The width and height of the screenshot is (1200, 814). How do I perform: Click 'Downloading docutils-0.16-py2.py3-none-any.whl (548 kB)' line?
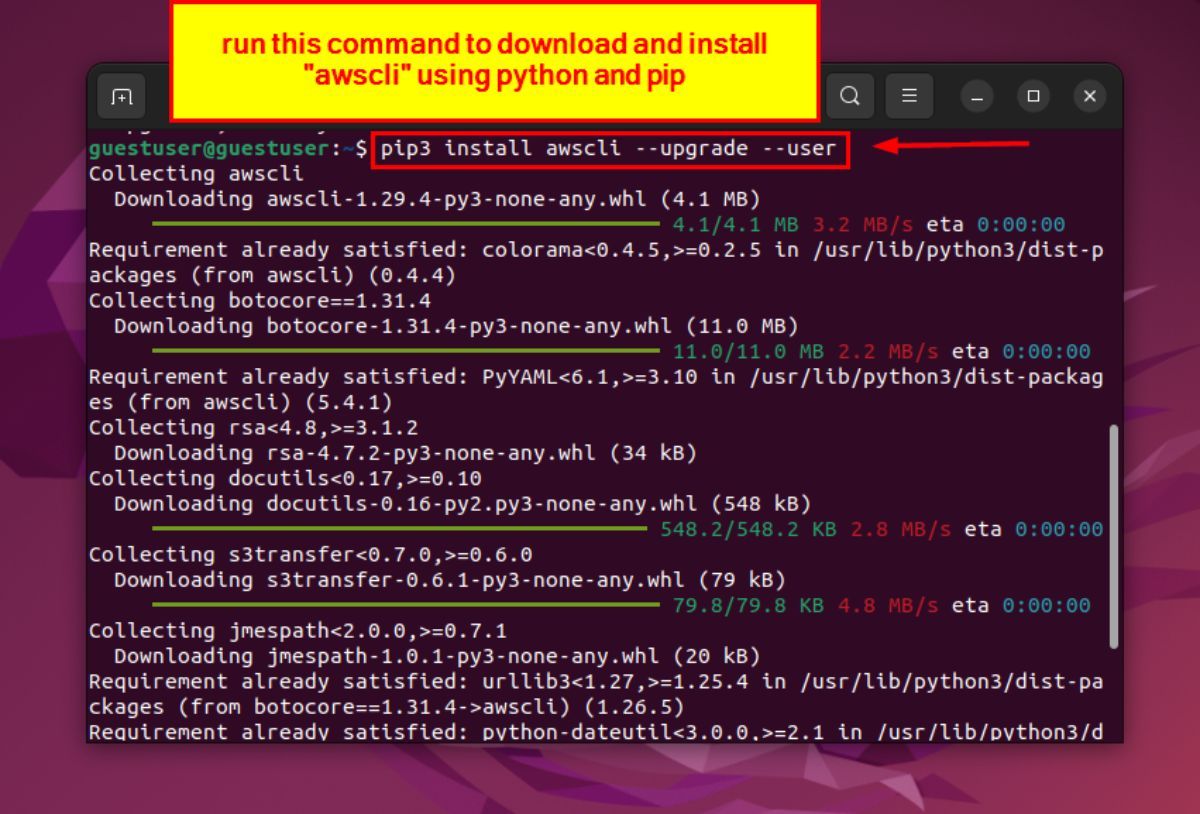(x=462, y=504)
